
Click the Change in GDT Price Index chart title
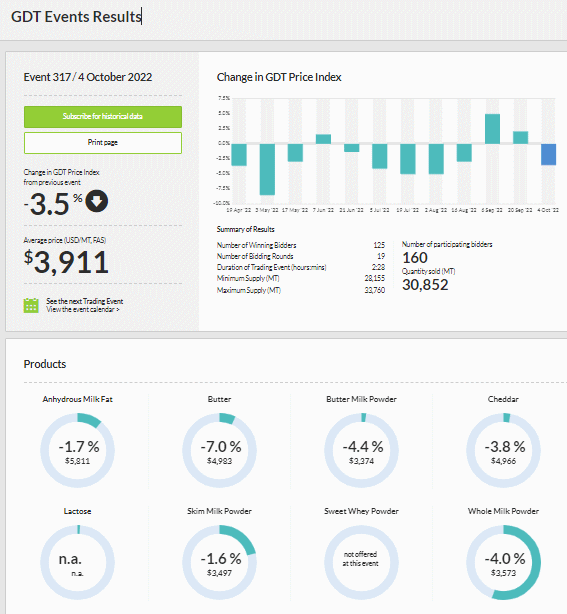(x=279, y=77)
